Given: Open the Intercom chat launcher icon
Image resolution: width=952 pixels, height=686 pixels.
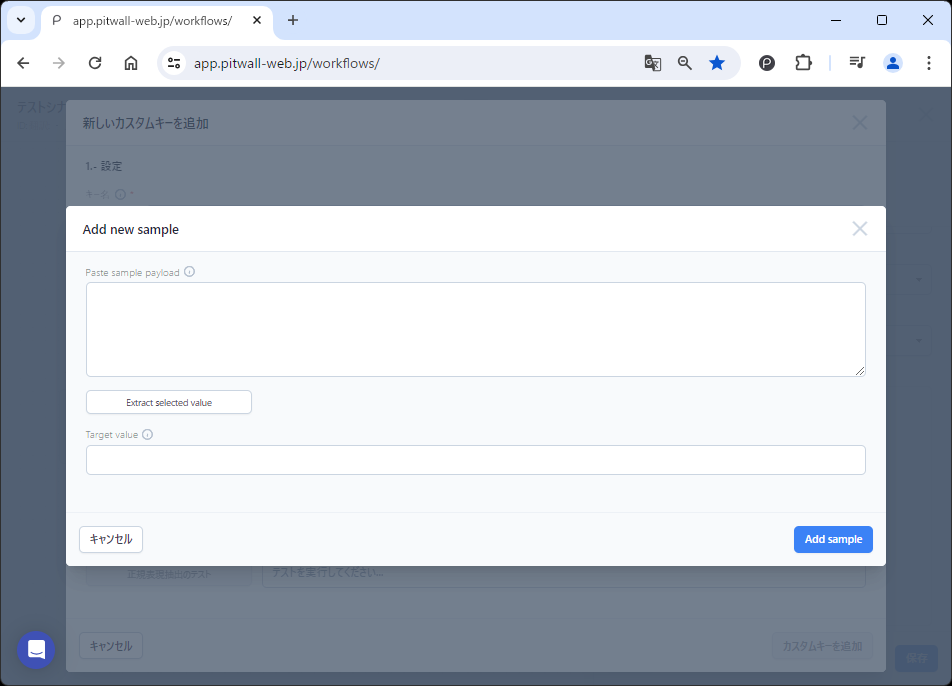Looking at the screenshot, I should pyautogui.click(x=37, y=650).
